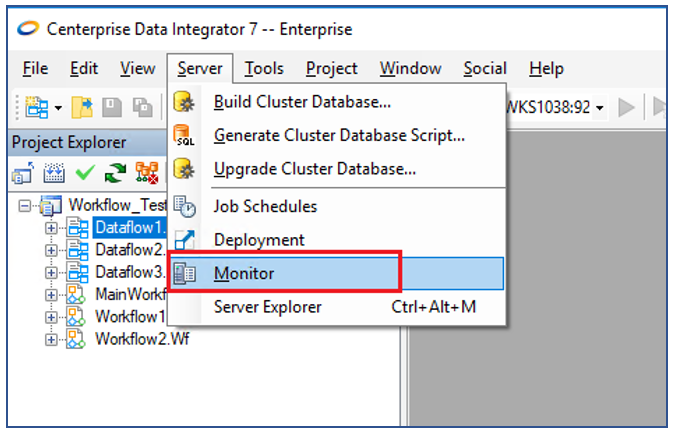
Task: Collapse the Workflow_Test project node
Action: [25, 205]
